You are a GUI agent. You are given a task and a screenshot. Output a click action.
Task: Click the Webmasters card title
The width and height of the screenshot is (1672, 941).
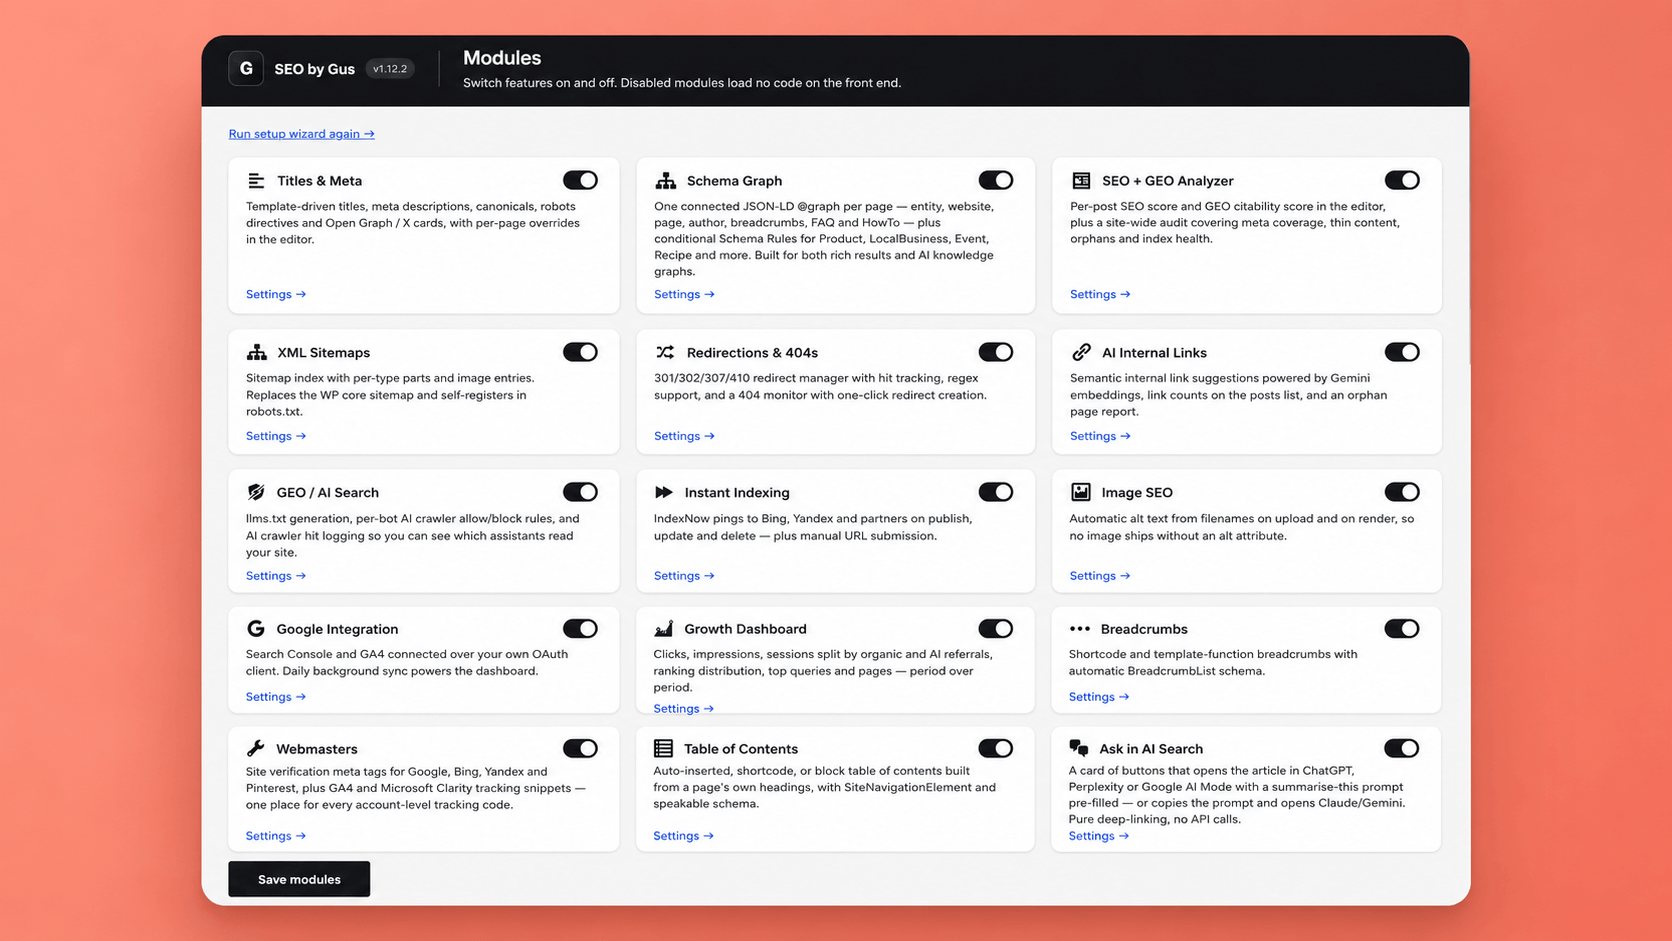(317, 749)
